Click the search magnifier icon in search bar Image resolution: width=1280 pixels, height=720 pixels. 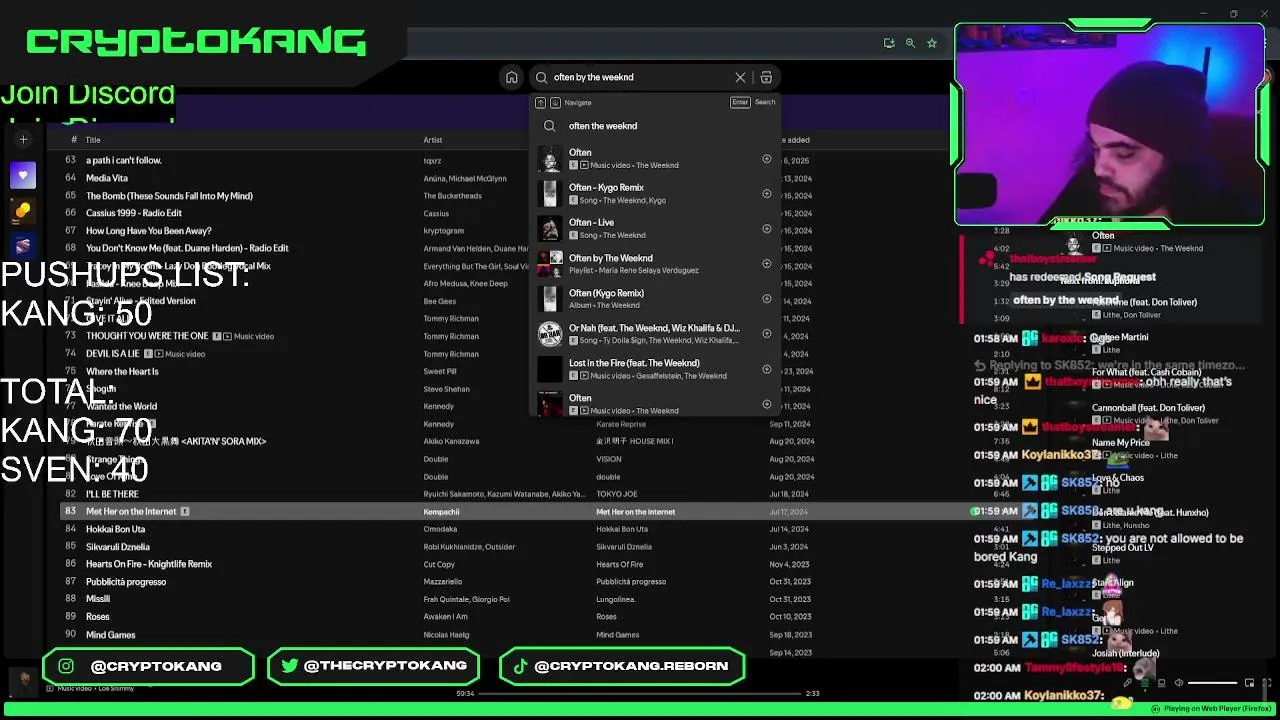(541, 77)
